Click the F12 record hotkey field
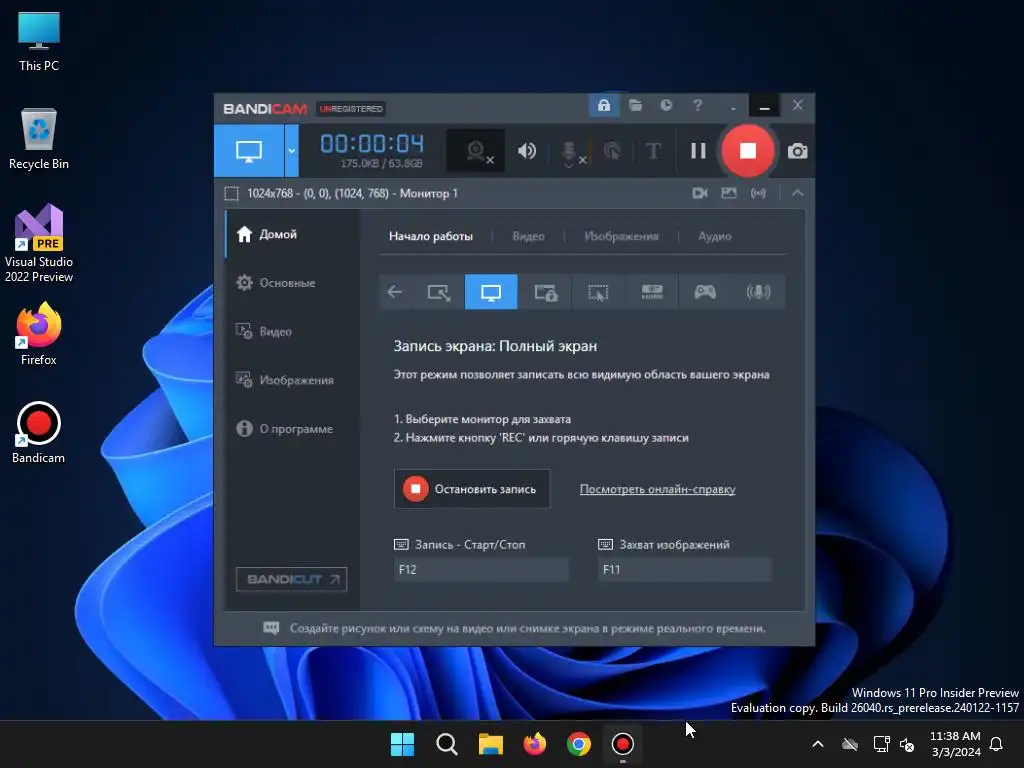This screenshot has width=1024, height=768. point(481,569)
